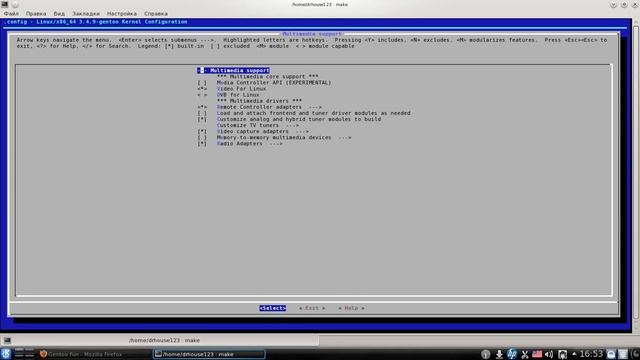Open the Настройка menu
This screenshot has width=640, height=360.
(x=122, y=13)
